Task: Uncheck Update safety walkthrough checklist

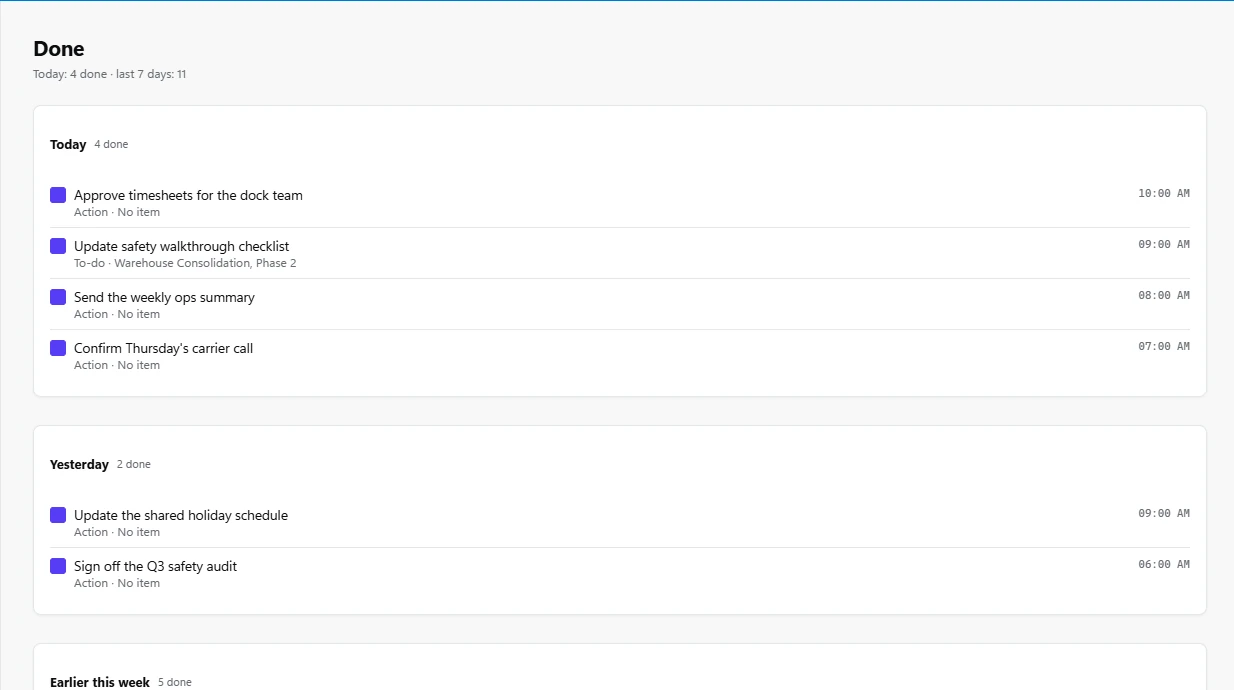Action: click(x=58, y=246)
